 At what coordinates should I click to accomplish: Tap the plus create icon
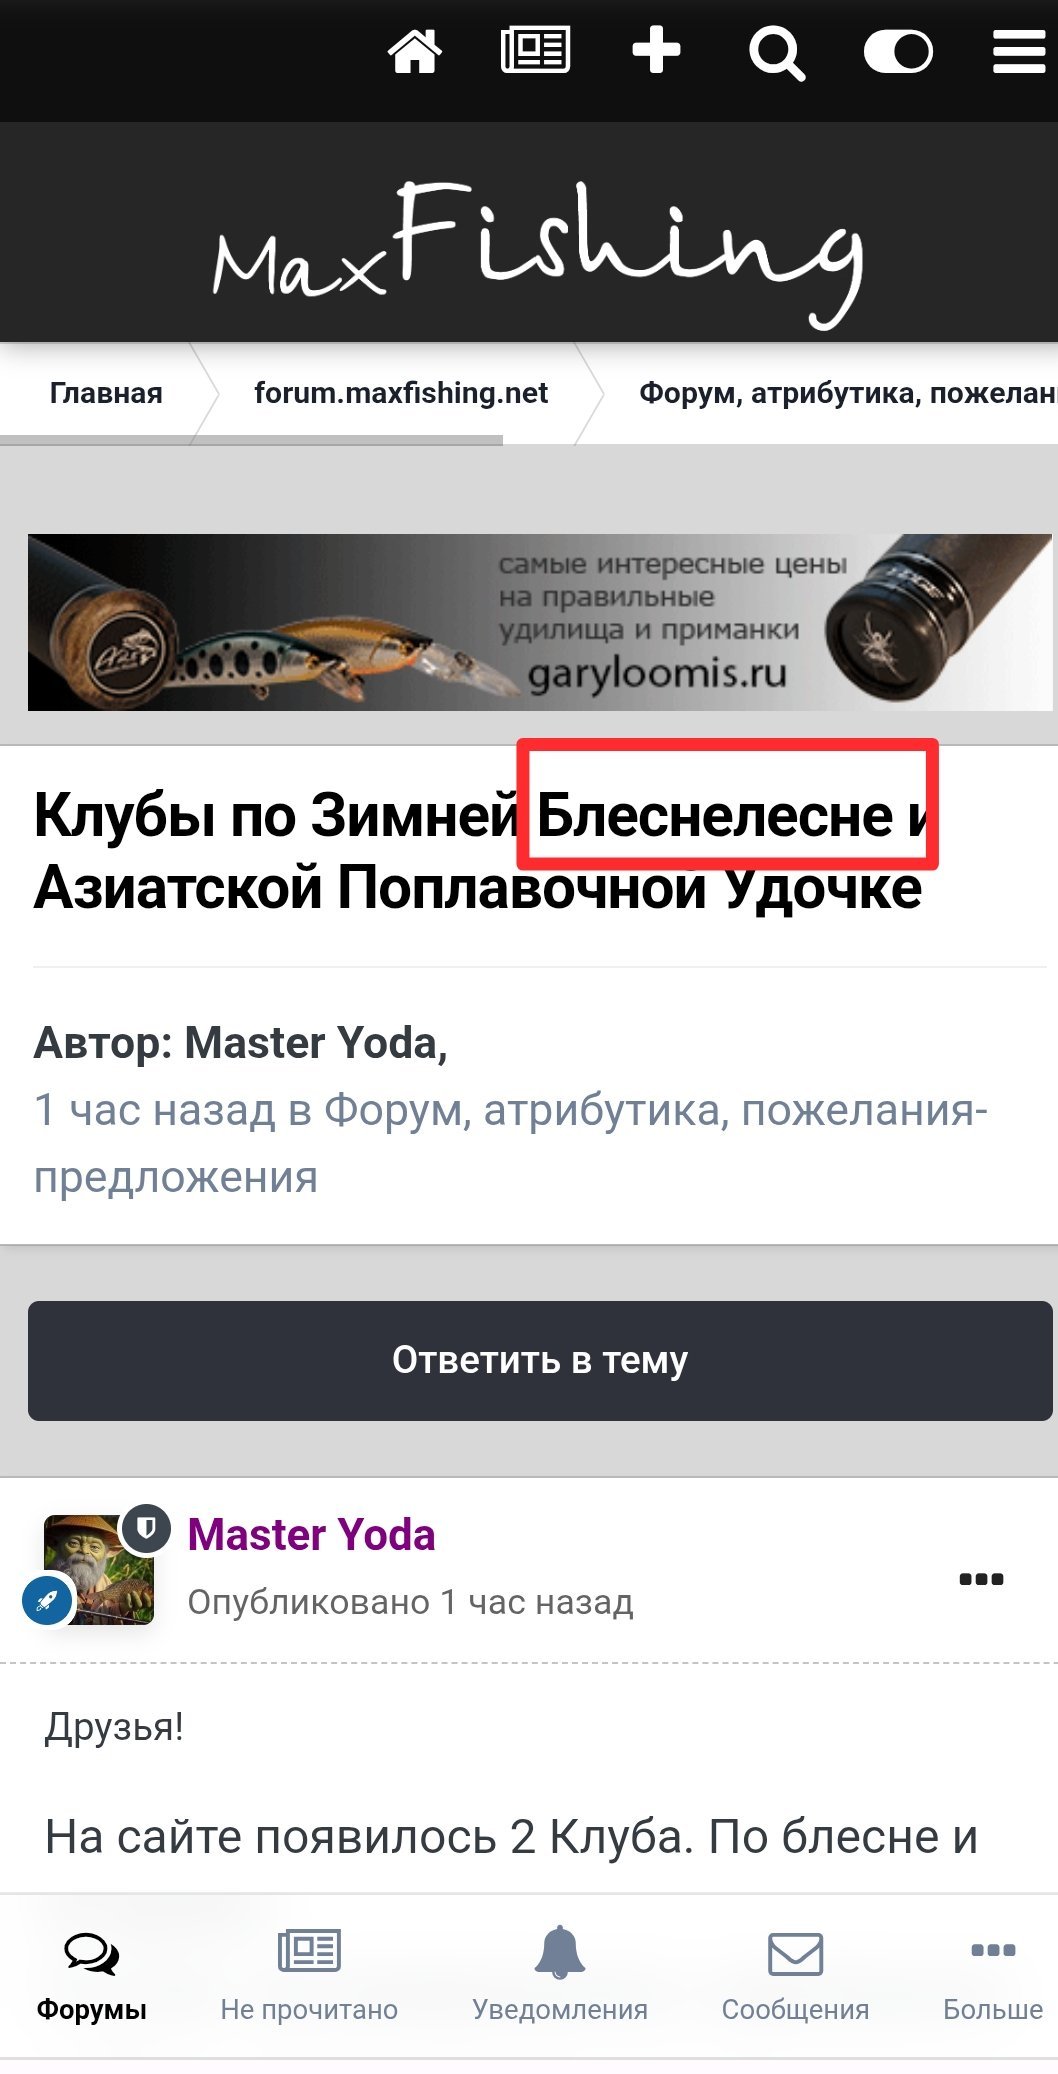pos(656,51)
